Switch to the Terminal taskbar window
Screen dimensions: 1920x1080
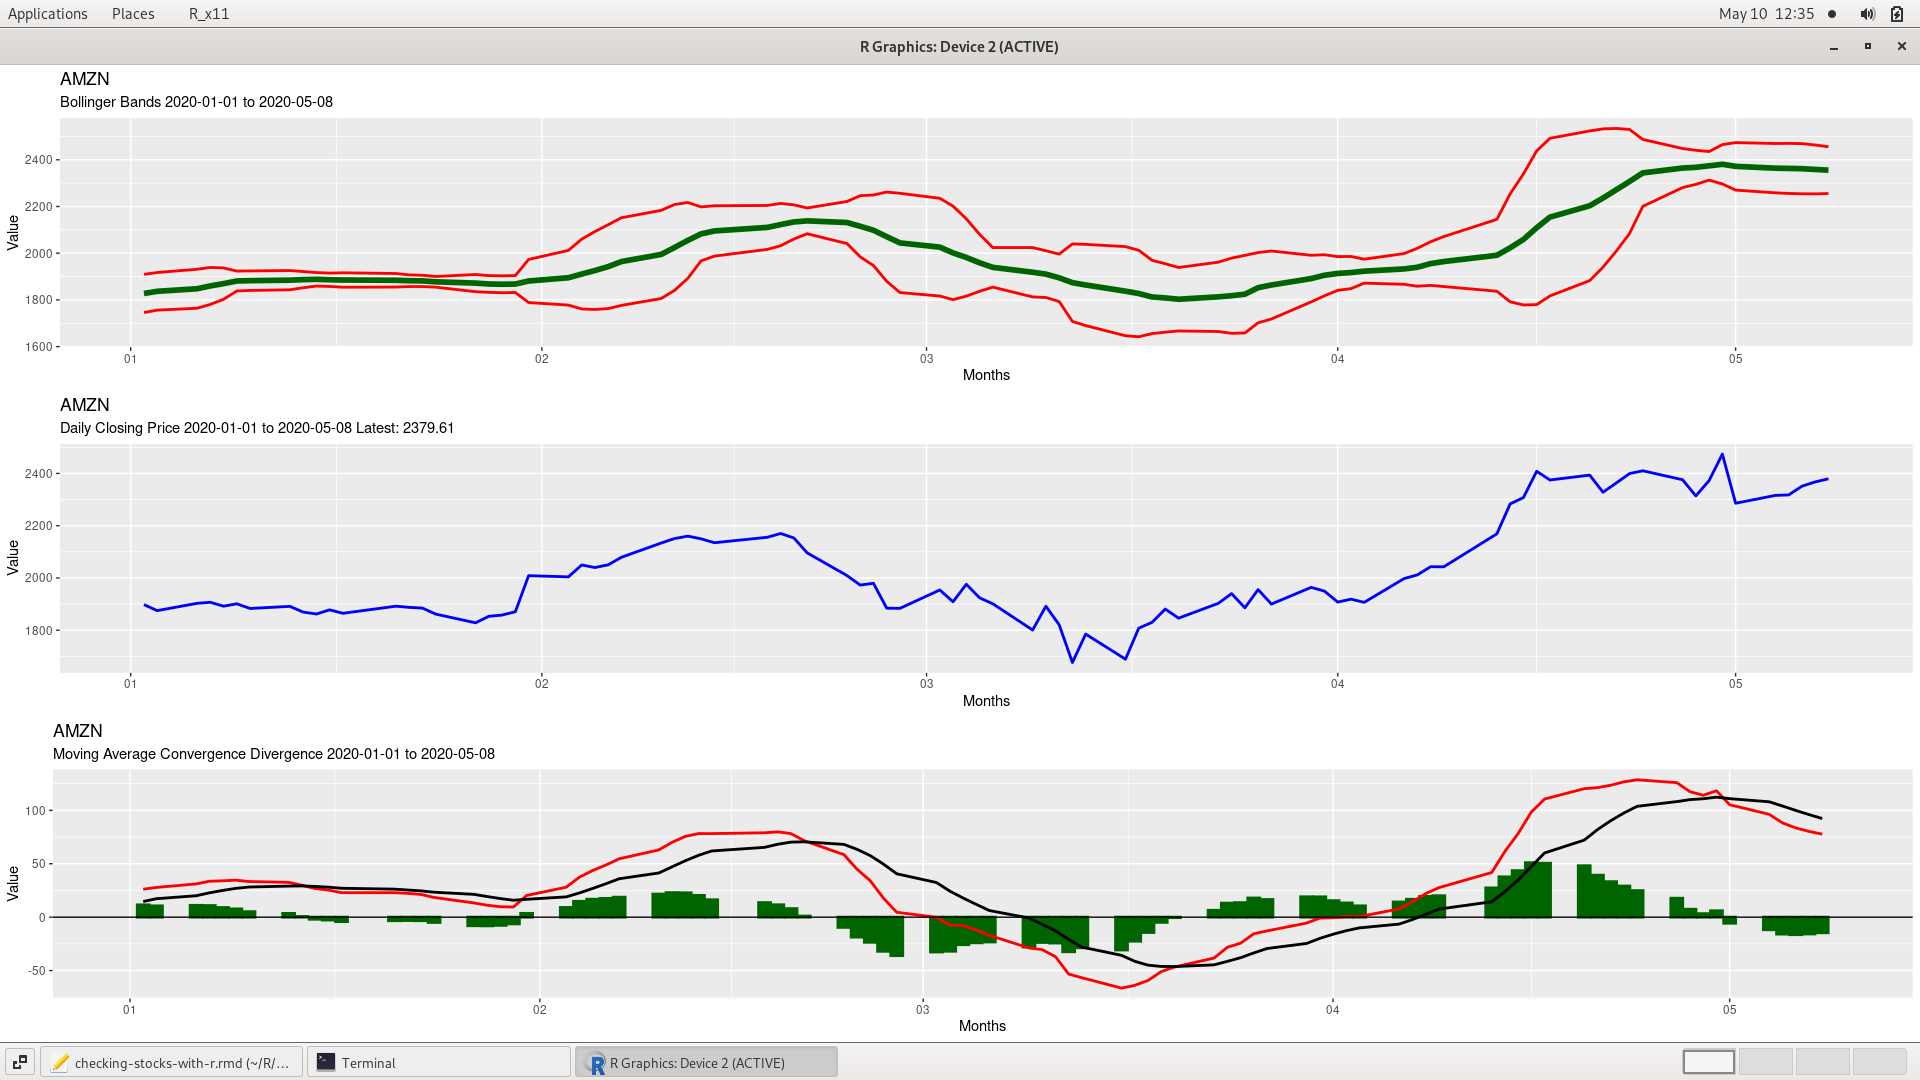tap(438, 1062)
